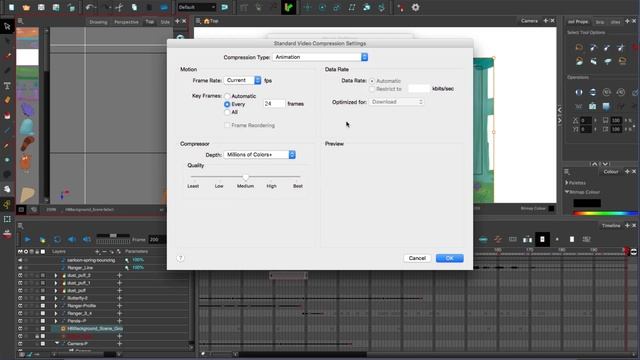Screen dimensions: 640x360
Task: Click the Frame number field in Timeline
Action: pos(156,240)
